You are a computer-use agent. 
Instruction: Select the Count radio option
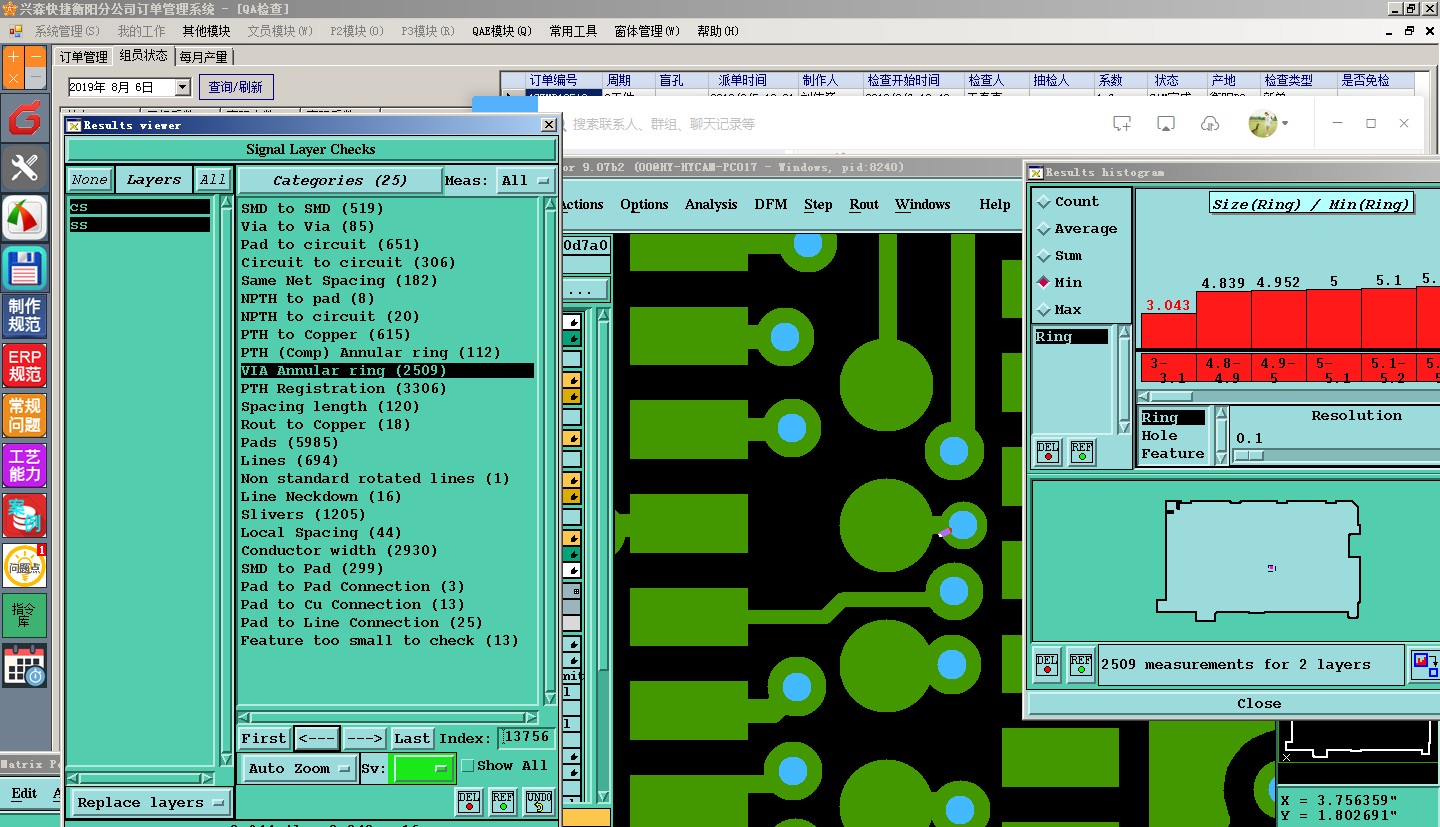point(1045,202)
